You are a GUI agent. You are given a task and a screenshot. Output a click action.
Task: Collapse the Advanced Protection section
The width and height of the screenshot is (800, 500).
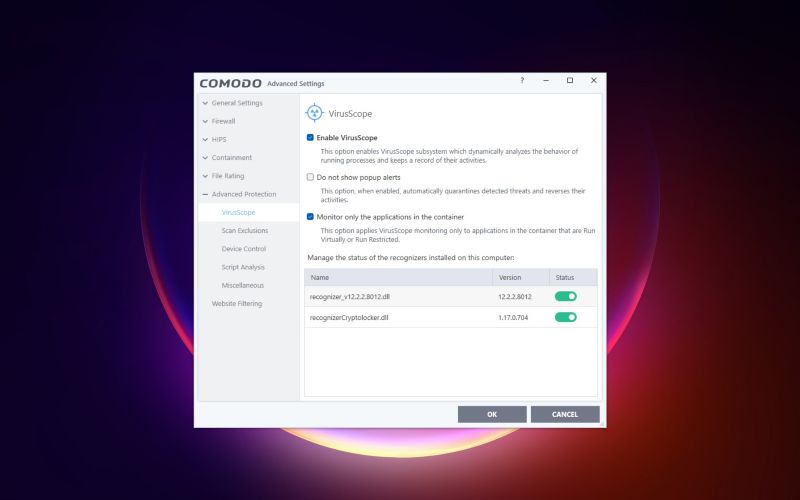(205, 194)
